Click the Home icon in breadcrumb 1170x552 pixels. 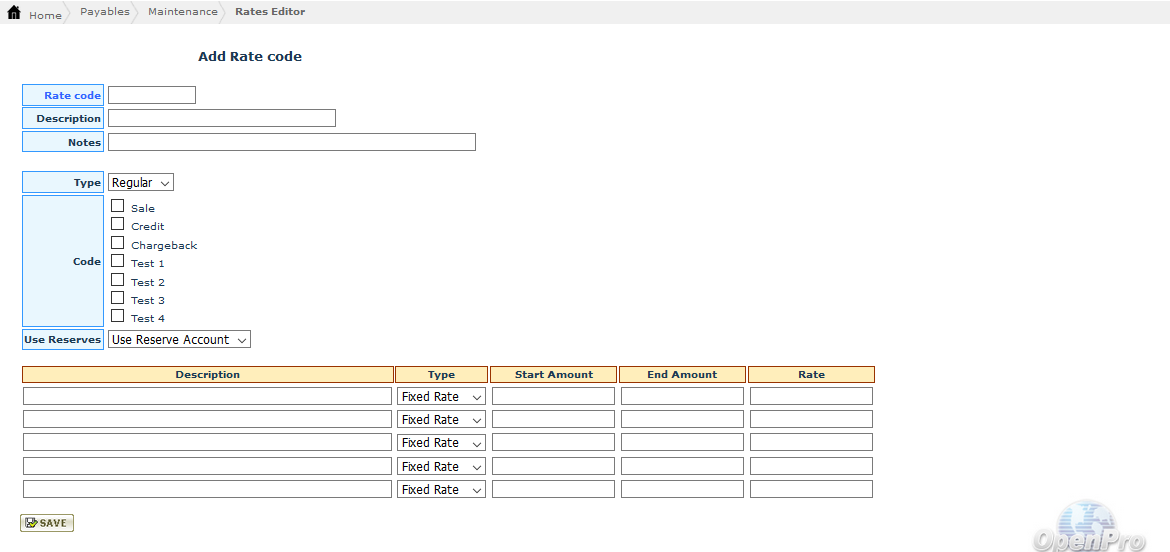click(x=14, y=13)
